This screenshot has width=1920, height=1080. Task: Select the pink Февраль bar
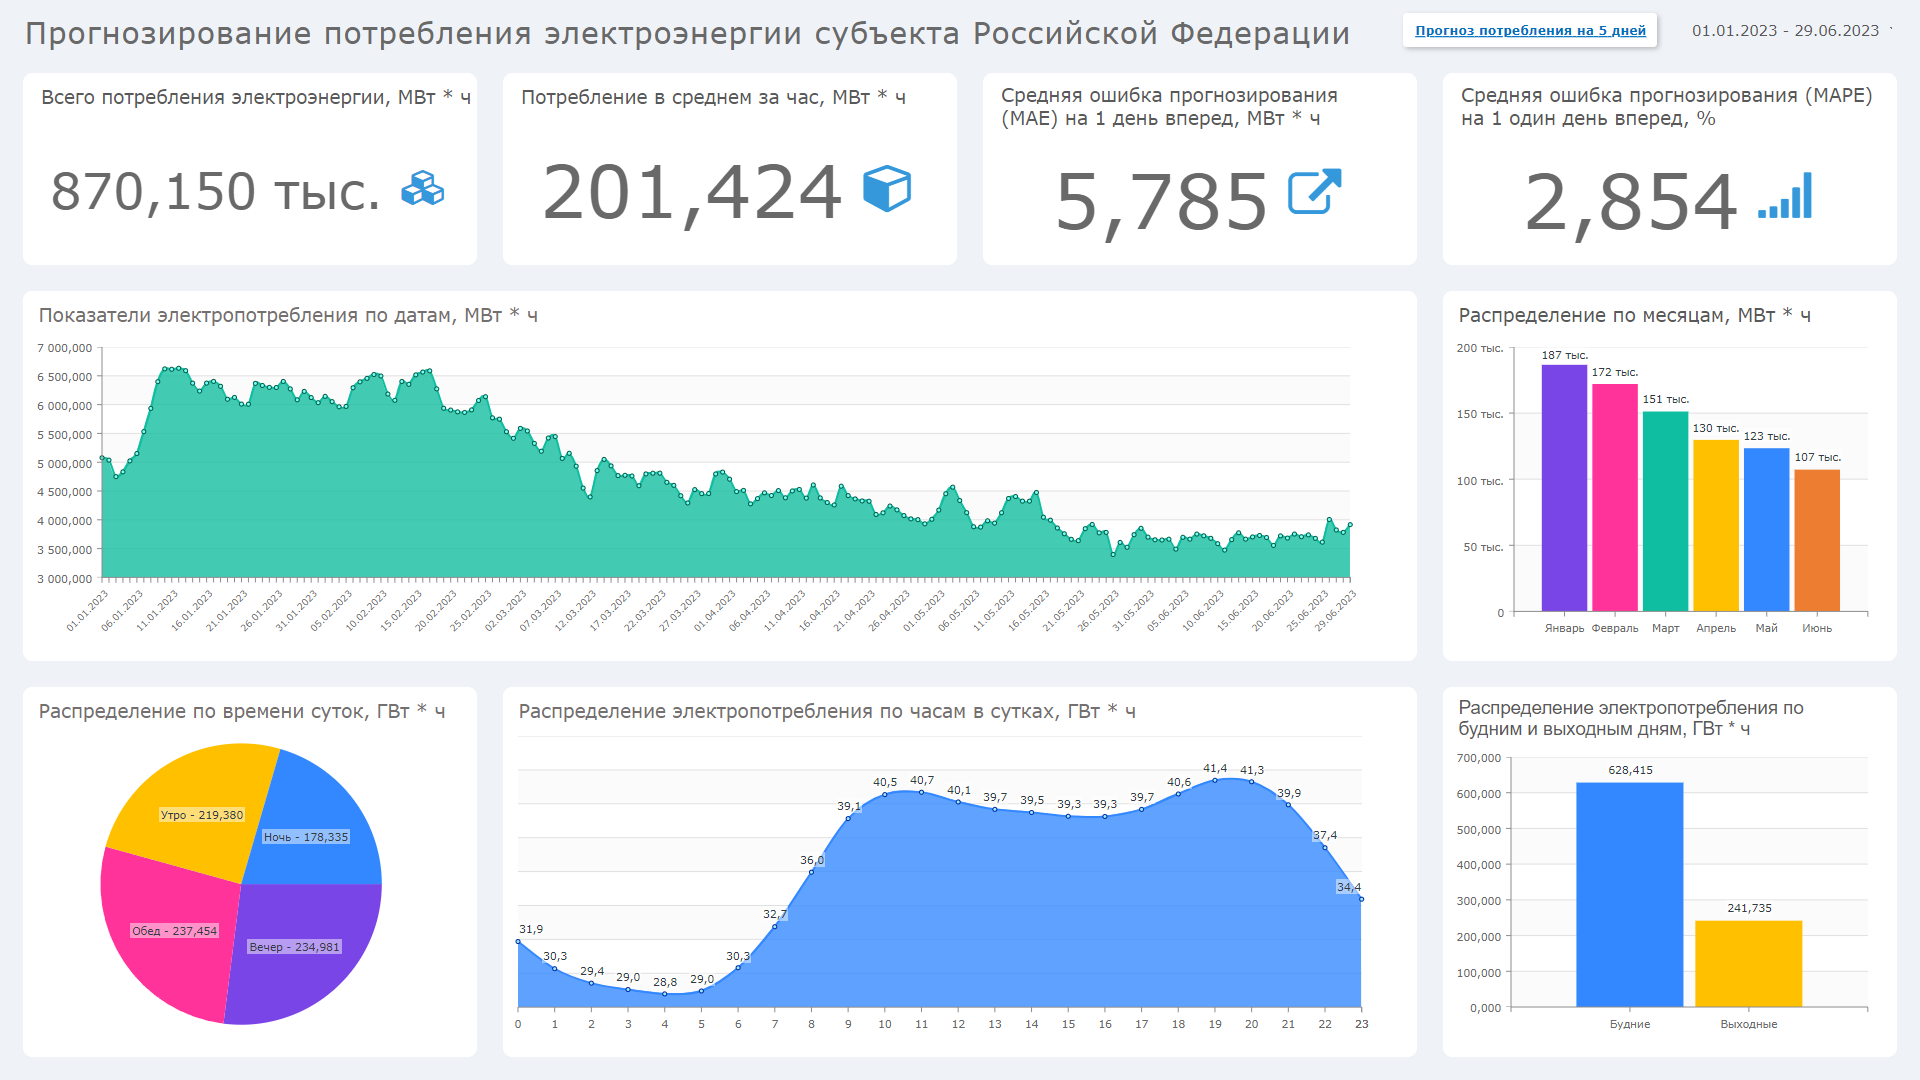click(x=1615, y=497)
